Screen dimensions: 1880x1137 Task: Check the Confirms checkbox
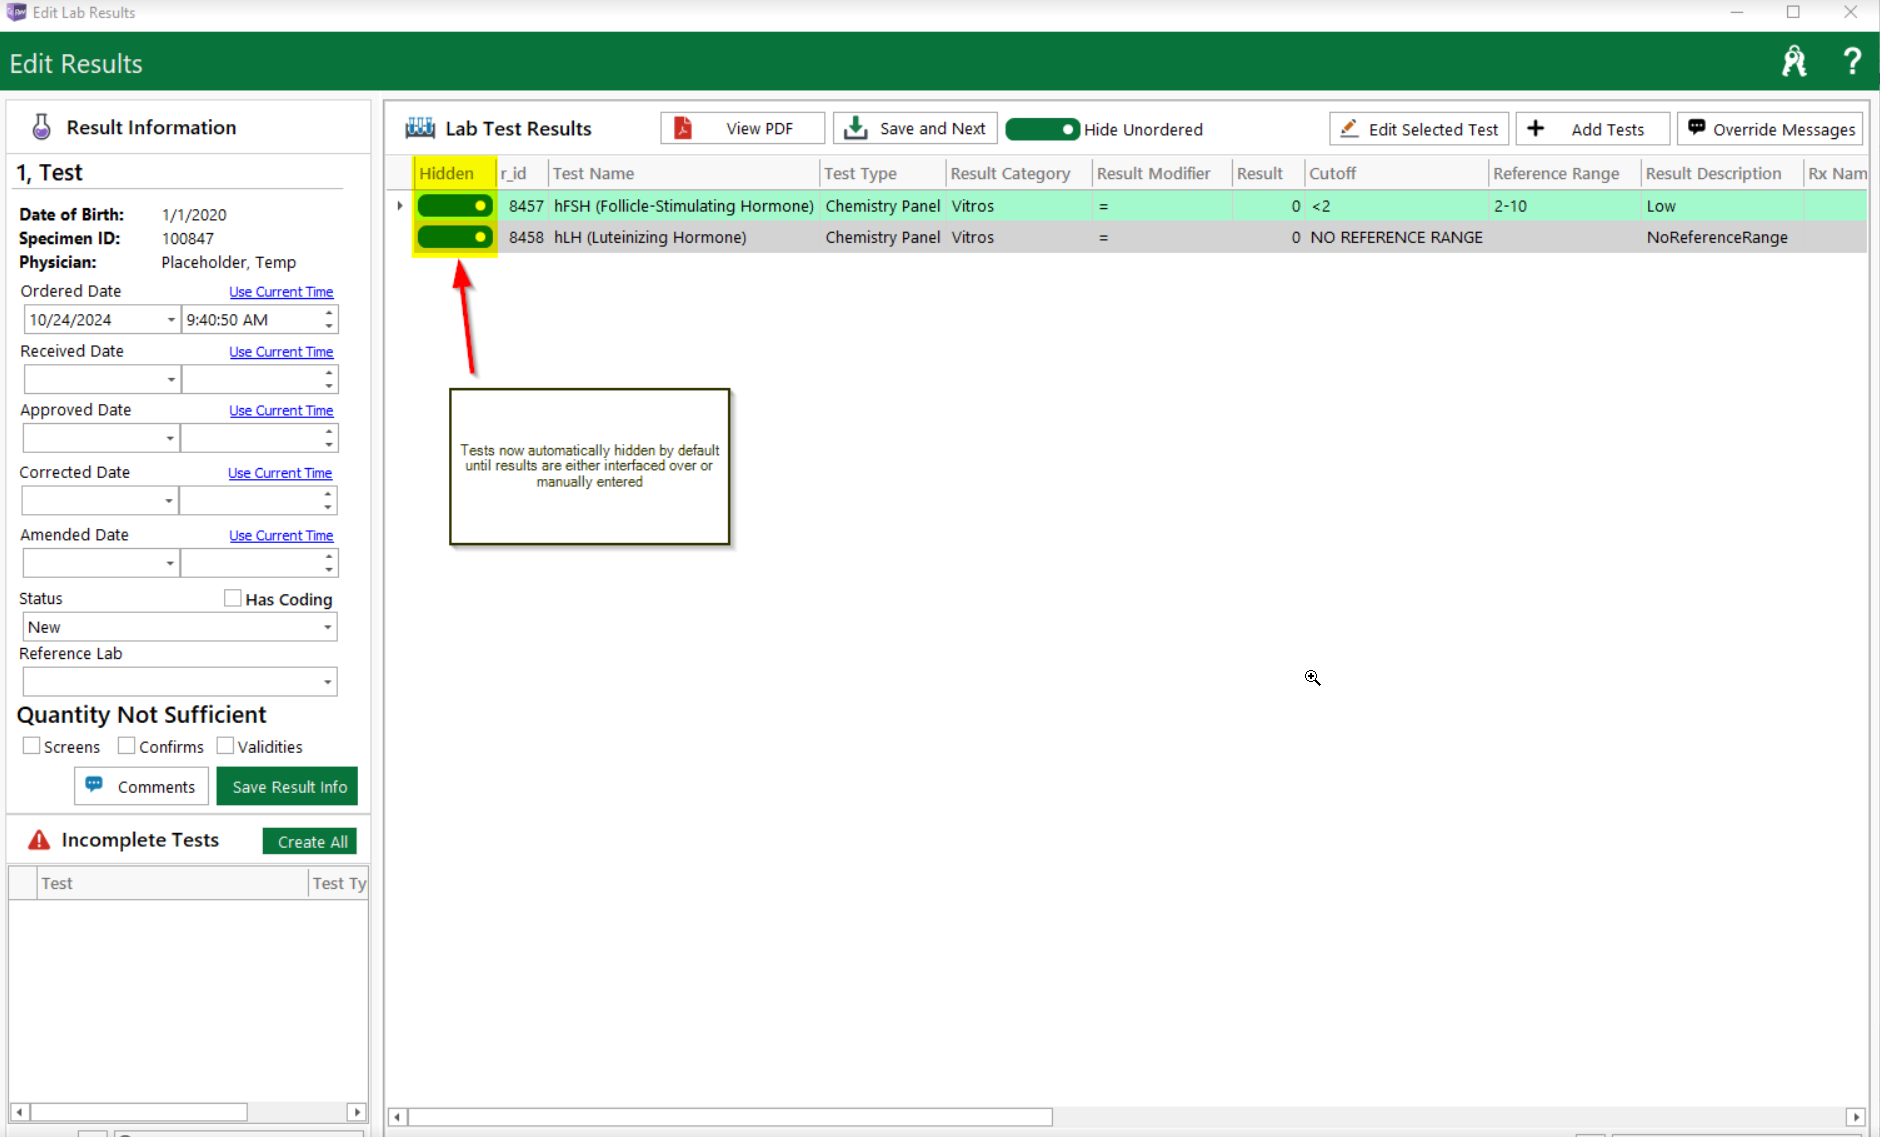[x=127, y=746]
